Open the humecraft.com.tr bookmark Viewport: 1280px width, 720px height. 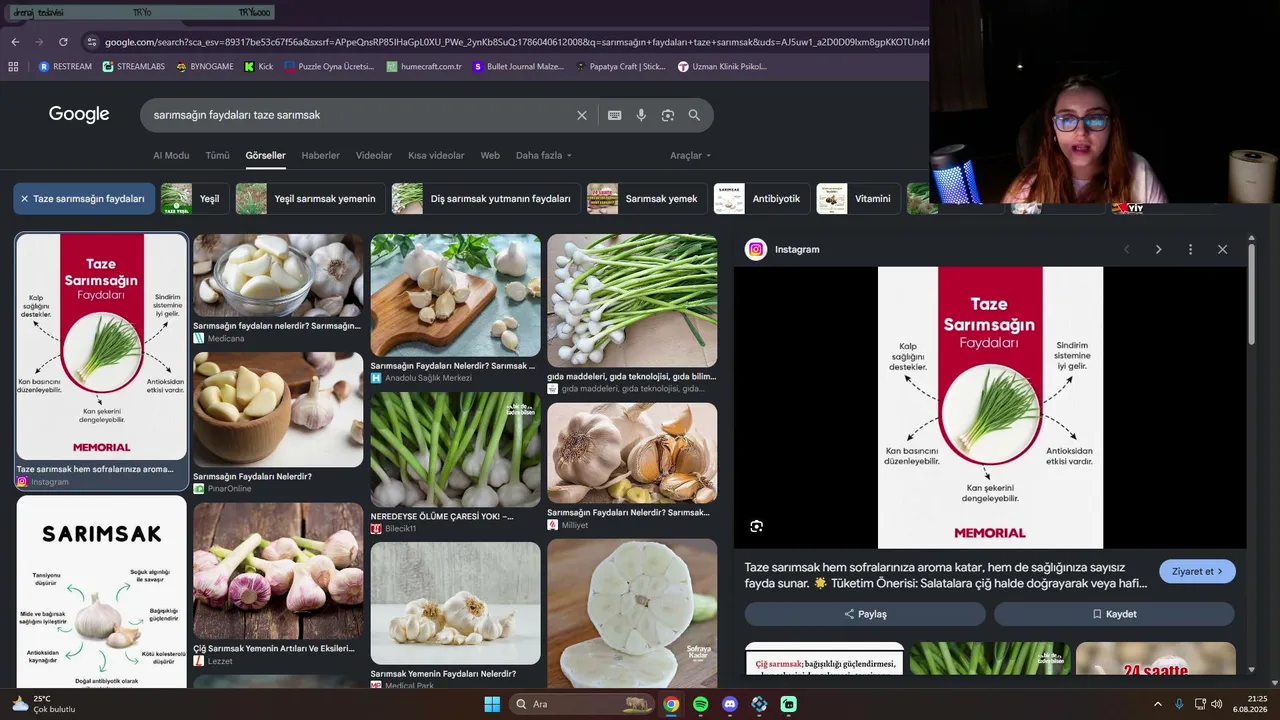pos(424,67)
